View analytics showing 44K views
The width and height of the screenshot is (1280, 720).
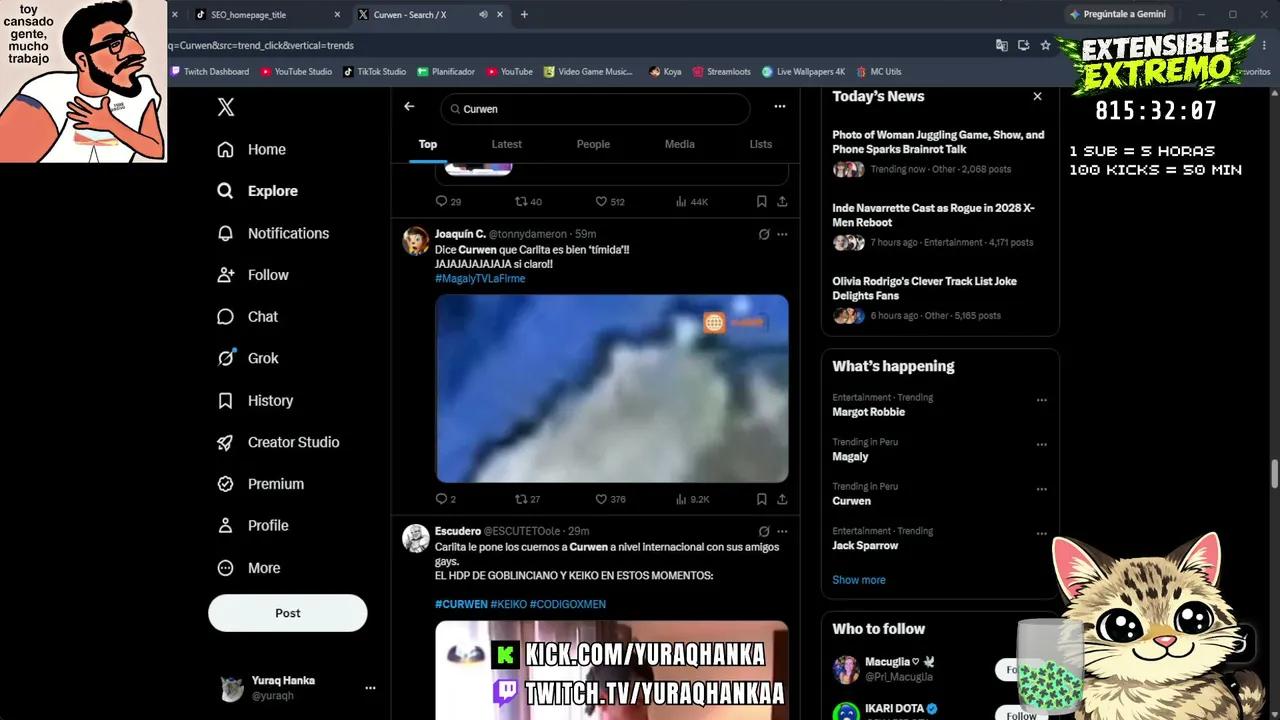[x=692, y=201]
